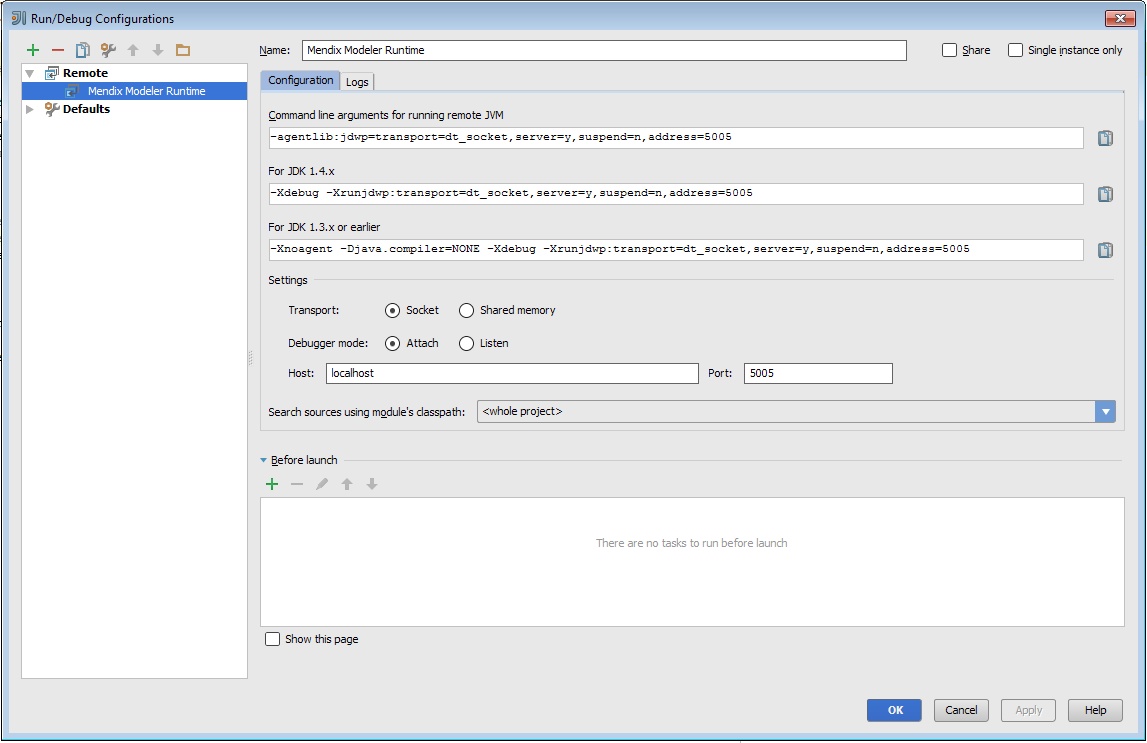Add a before launch task
Image resolution: width=1147 pixels, height=743 pixels.
pos(272,484)
